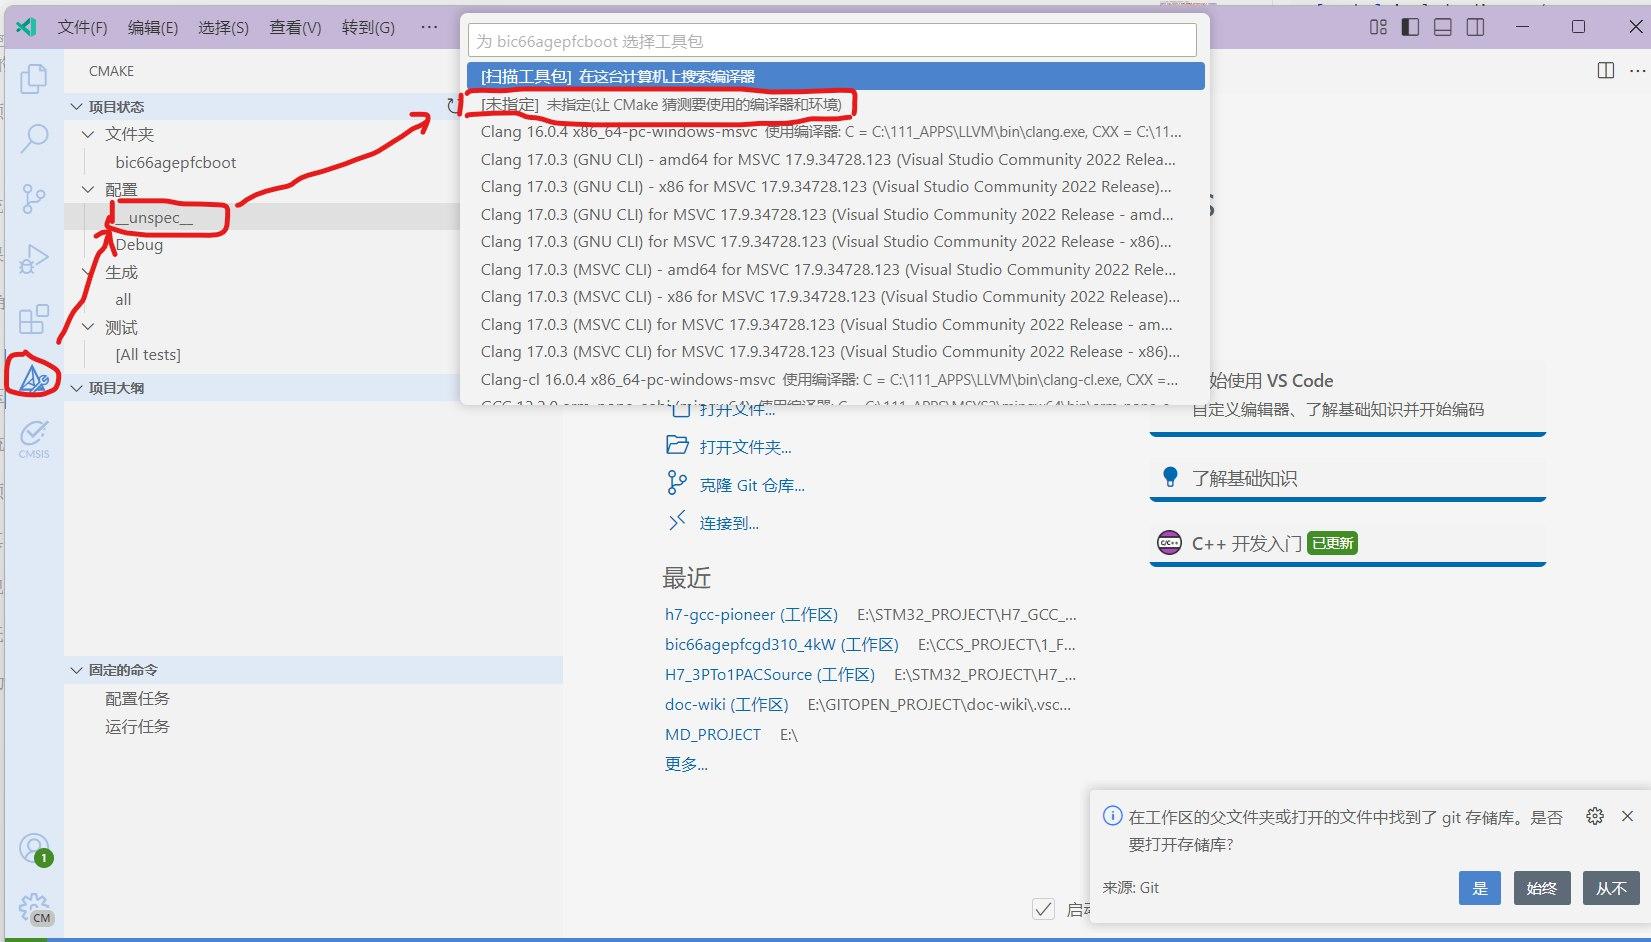Open Run and Debug view icon

pyautogui.click(x=34, y=259)
